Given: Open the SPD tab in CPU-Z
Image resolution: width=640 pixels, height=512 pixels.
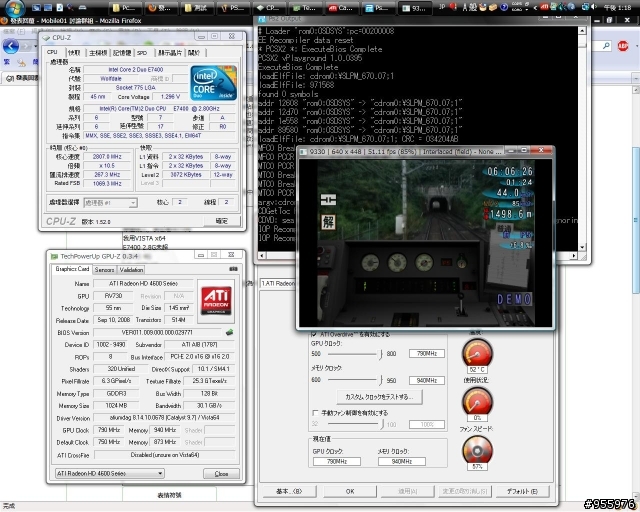Looking at the screenshot, I should click(142, 53).
